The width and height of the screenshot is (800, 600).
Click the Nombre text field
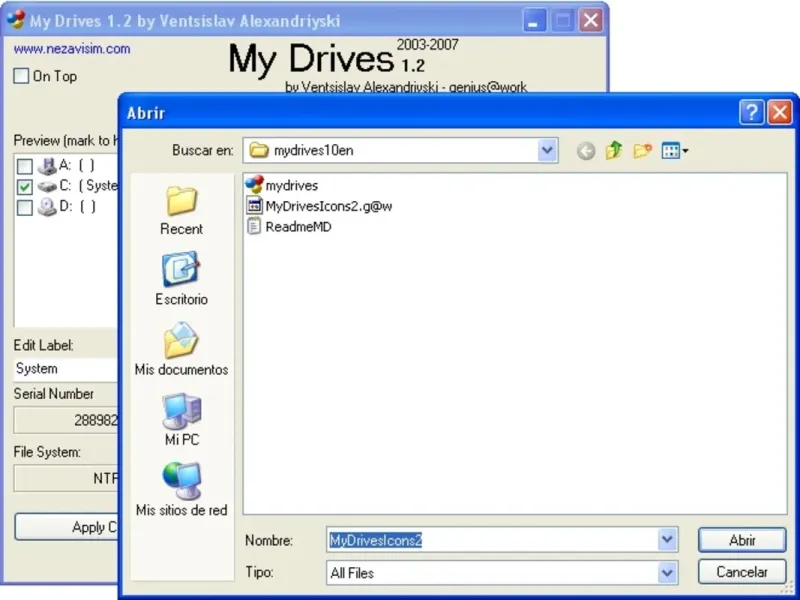[x=493, y=540]
